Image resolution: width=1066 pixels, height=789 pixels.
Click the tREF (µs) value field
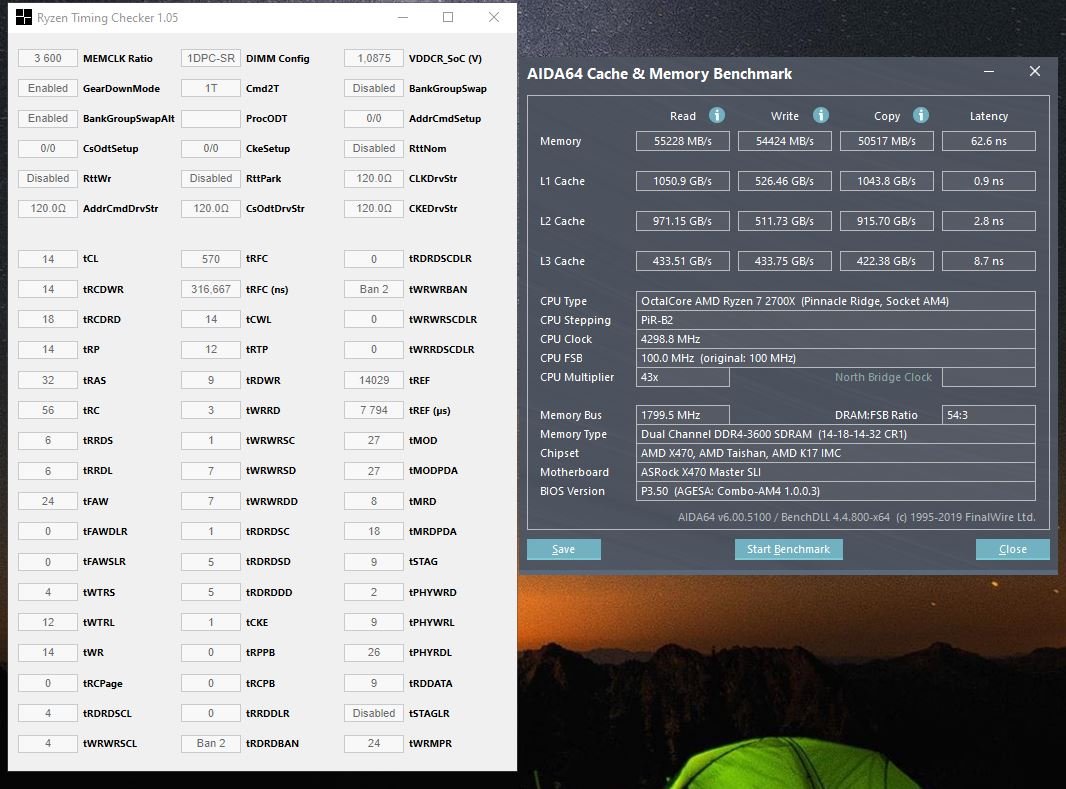point(374,410)
